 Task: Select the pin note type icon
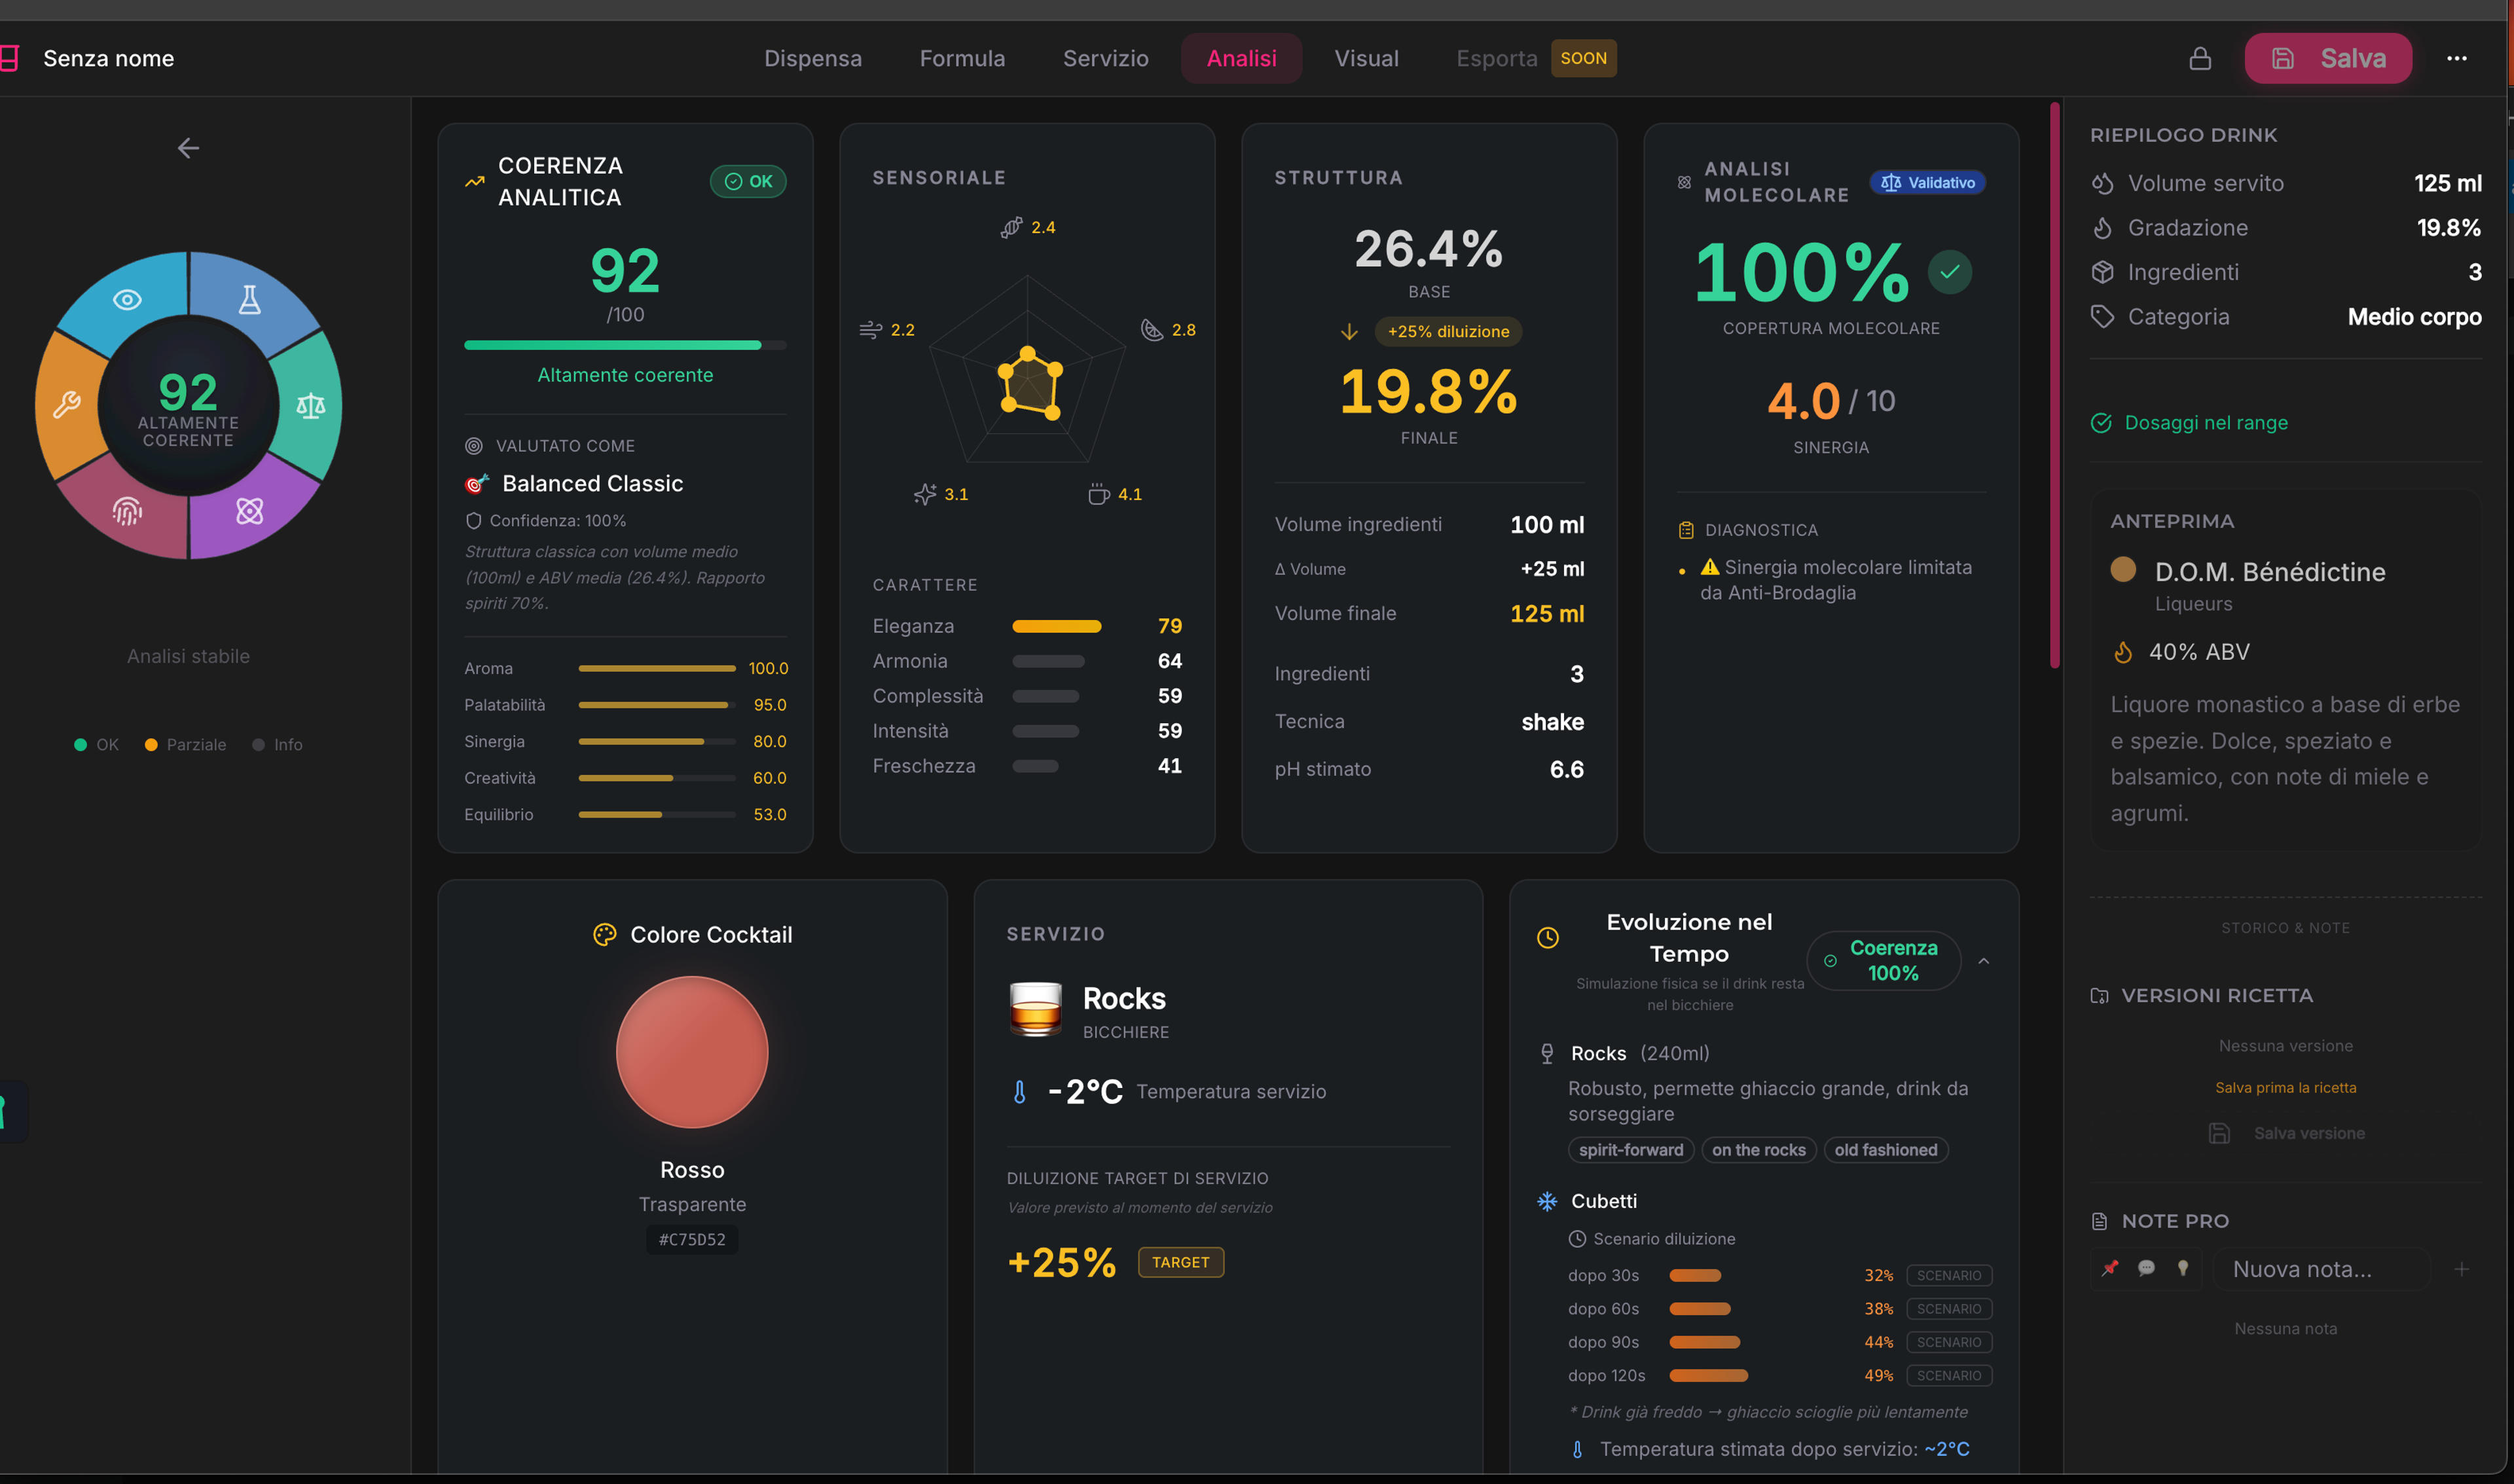(x=2109, y=1268)
